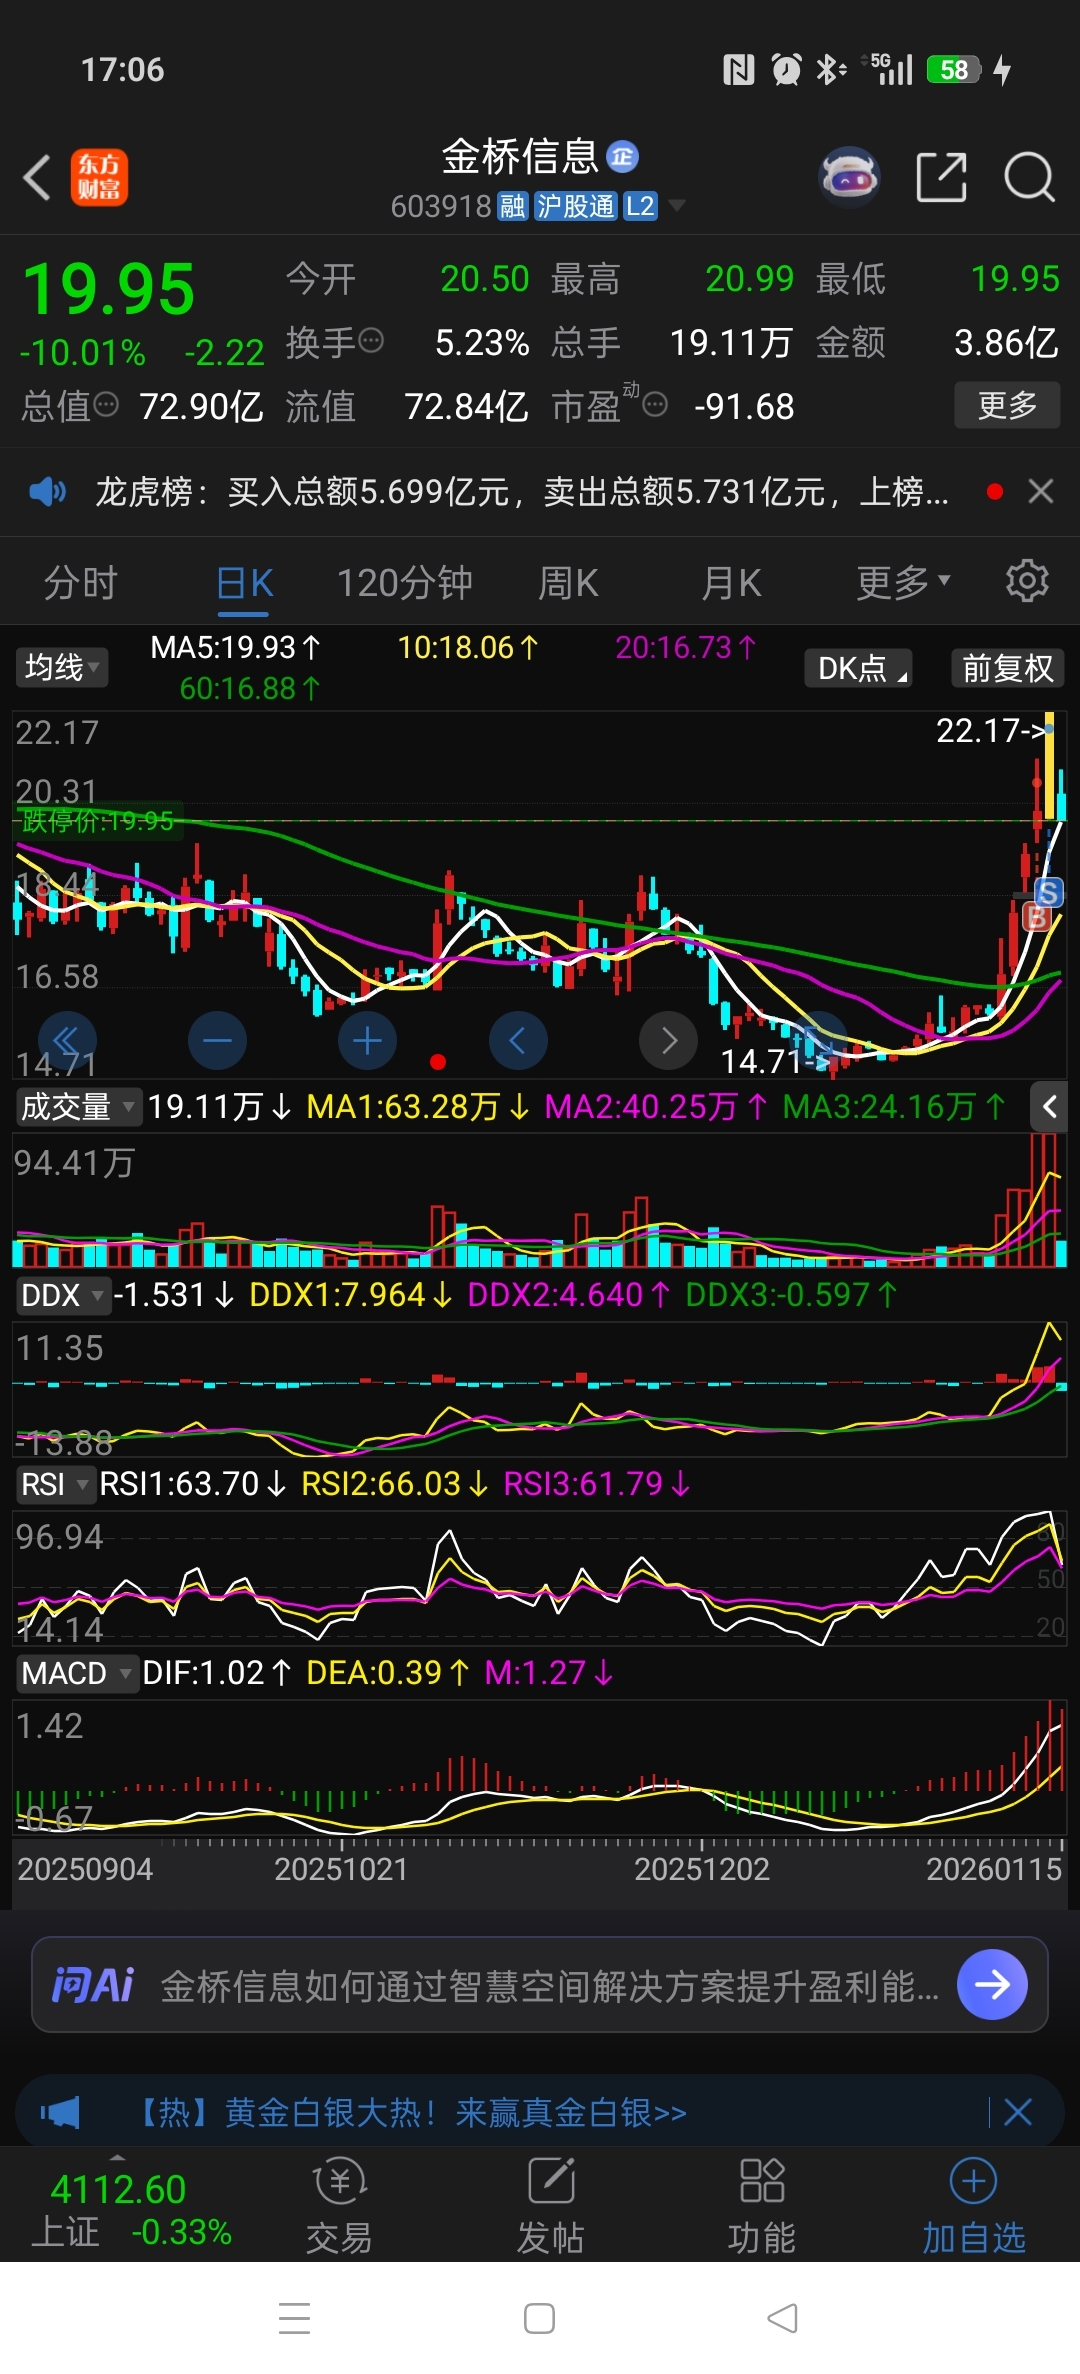Screen dimensions: 1080x2374
Task: Move chart left with arrow button
Action: coord(518,1041)
